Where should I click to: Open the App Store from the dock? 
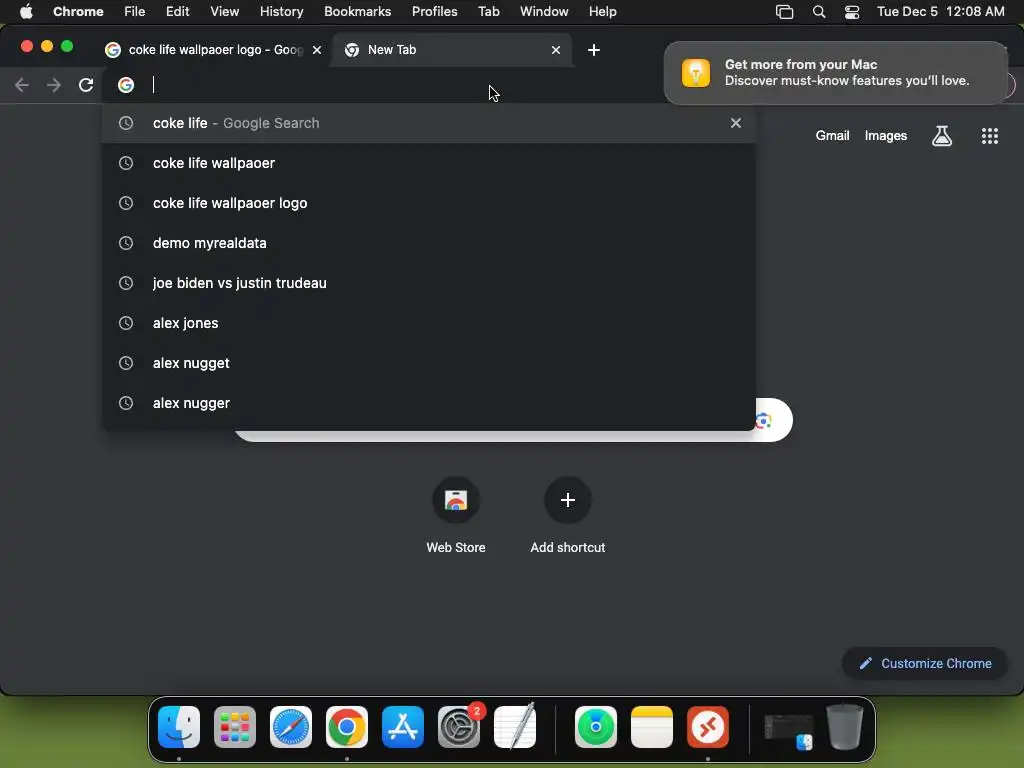[403, 727]
